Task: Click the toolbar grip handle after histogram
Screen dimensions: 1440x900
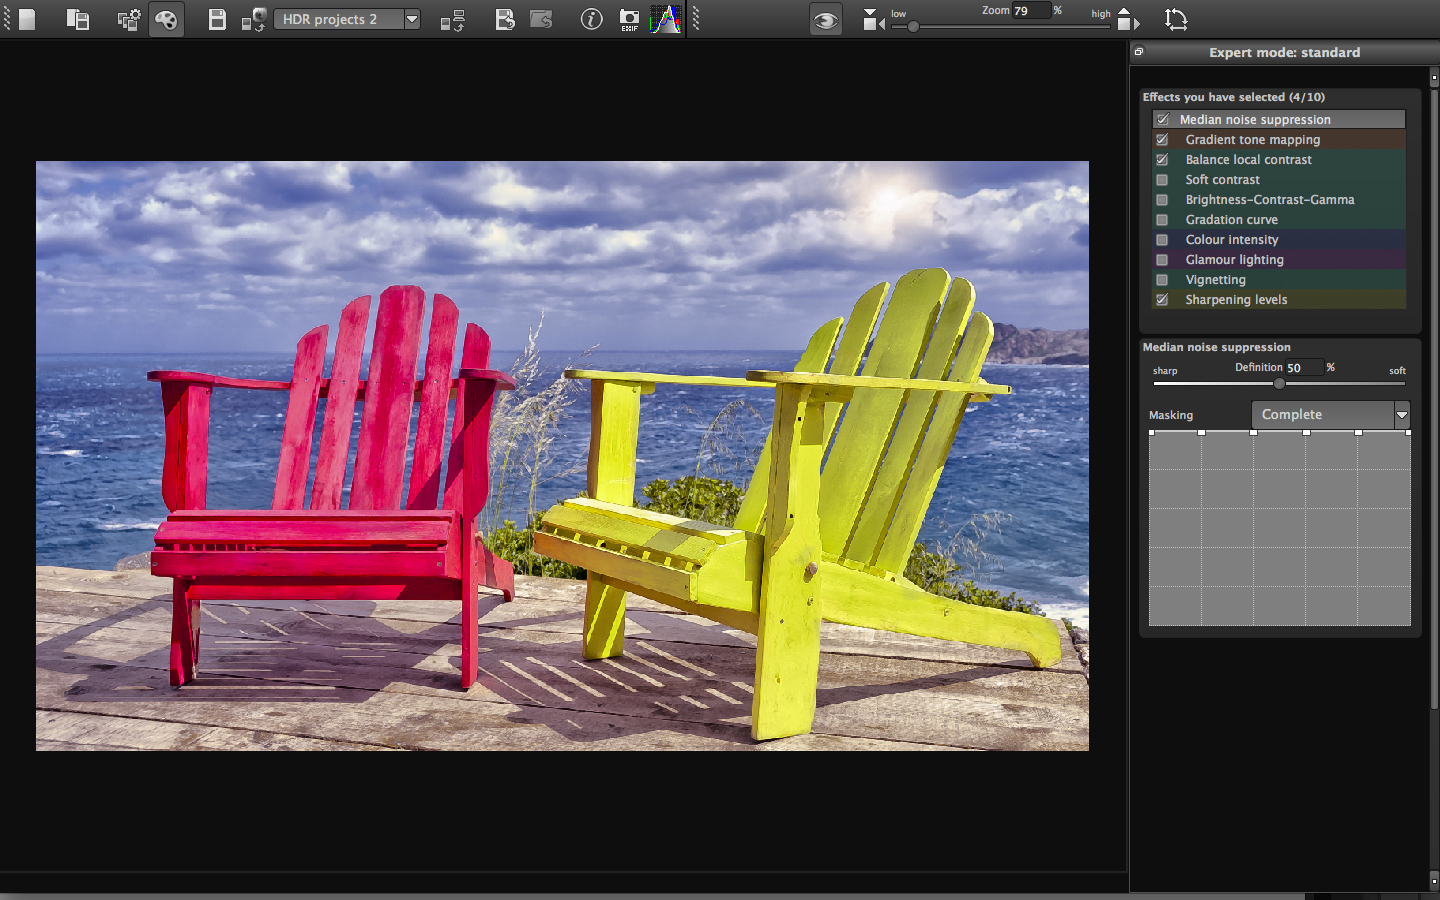Action: click(695, 19)
